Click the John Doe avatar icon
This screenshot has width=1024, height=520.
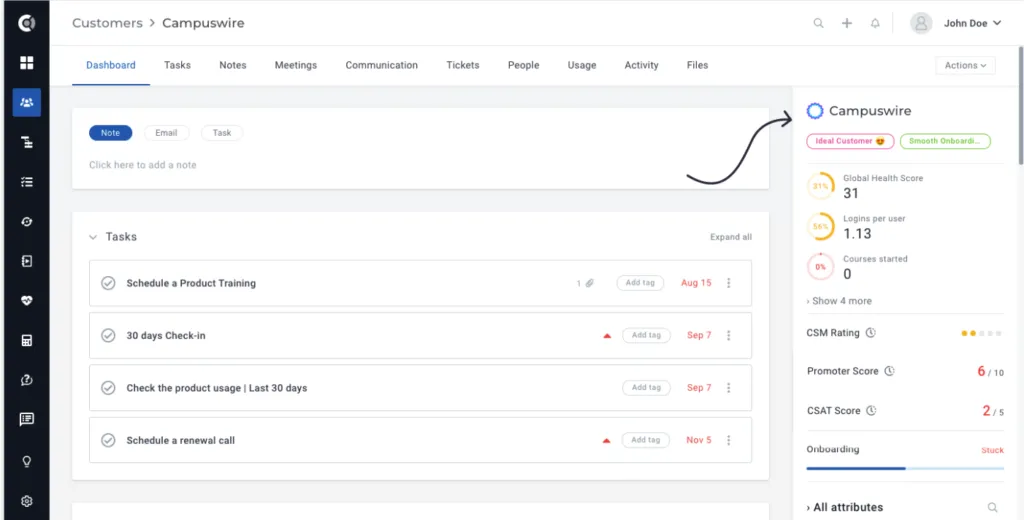[x=921, y=23]
